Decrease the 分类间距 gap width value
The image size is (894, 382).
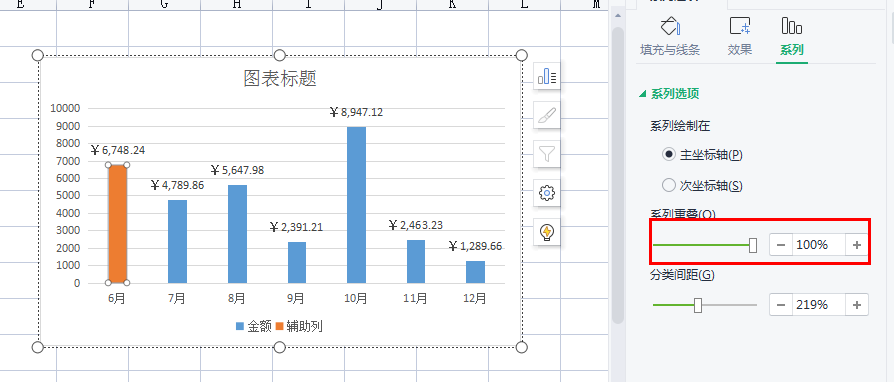(781, 305)
